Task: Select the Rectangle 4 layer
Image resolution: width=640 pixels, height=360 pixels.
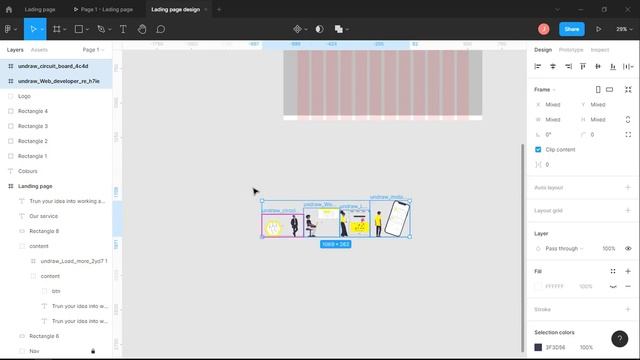Action: pyautogui.click(x=56, y=111)
